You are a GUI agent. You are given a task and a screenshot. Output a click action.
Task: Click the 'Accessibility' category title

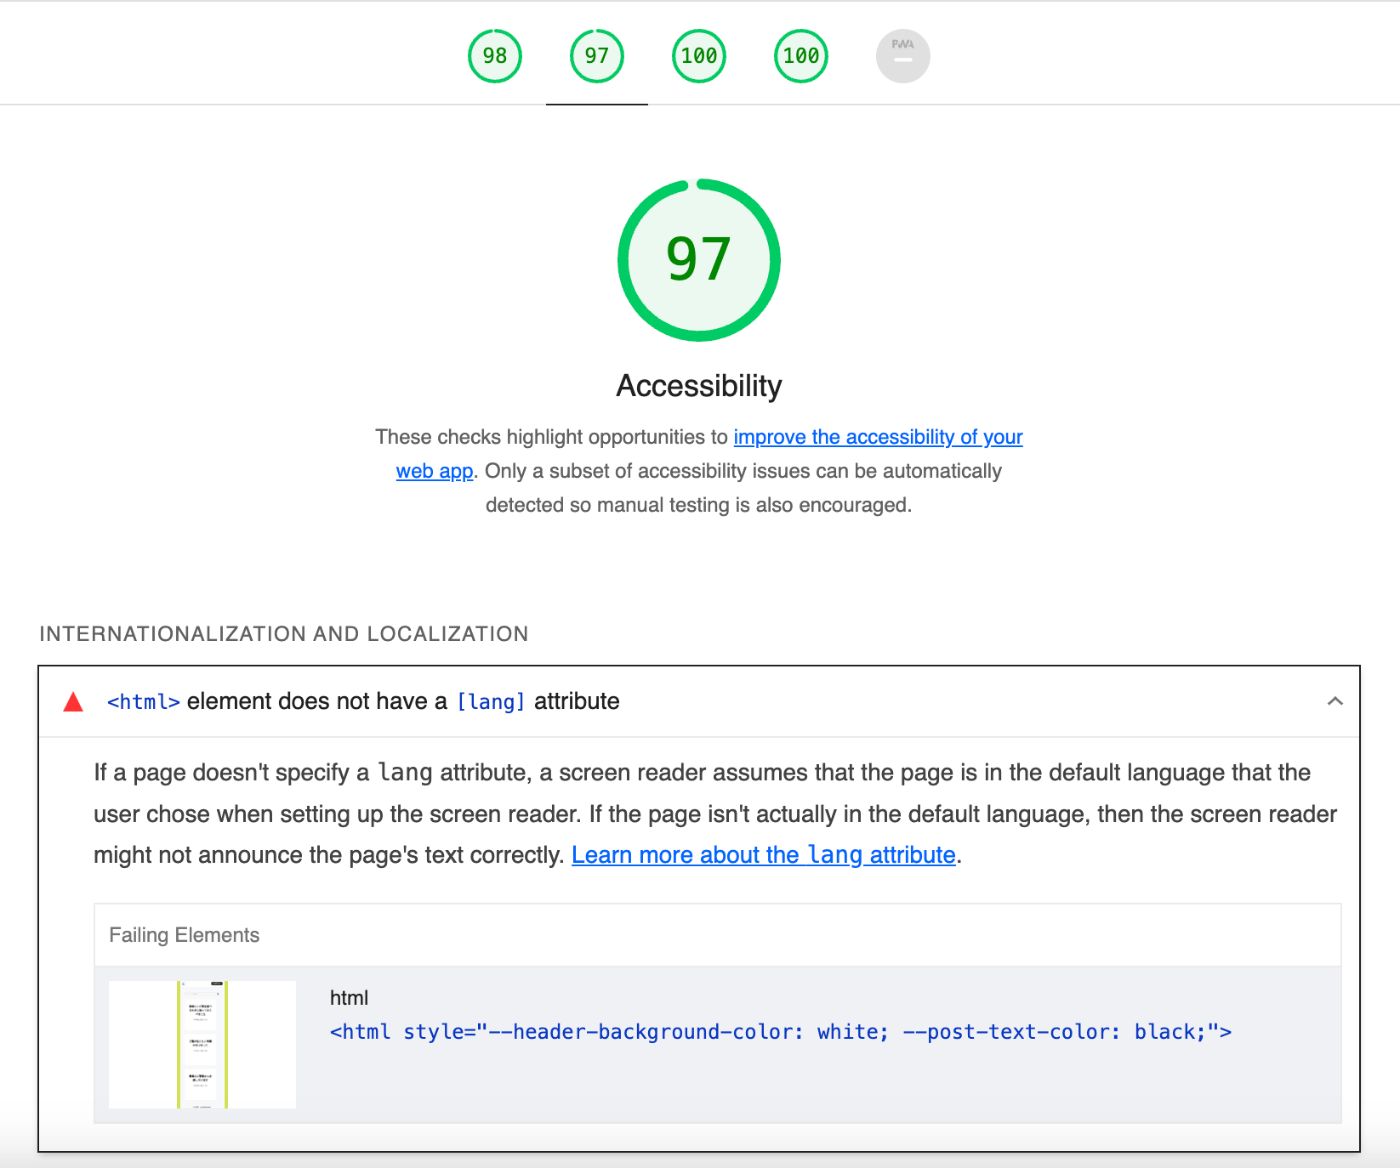(x=699, y=386)
